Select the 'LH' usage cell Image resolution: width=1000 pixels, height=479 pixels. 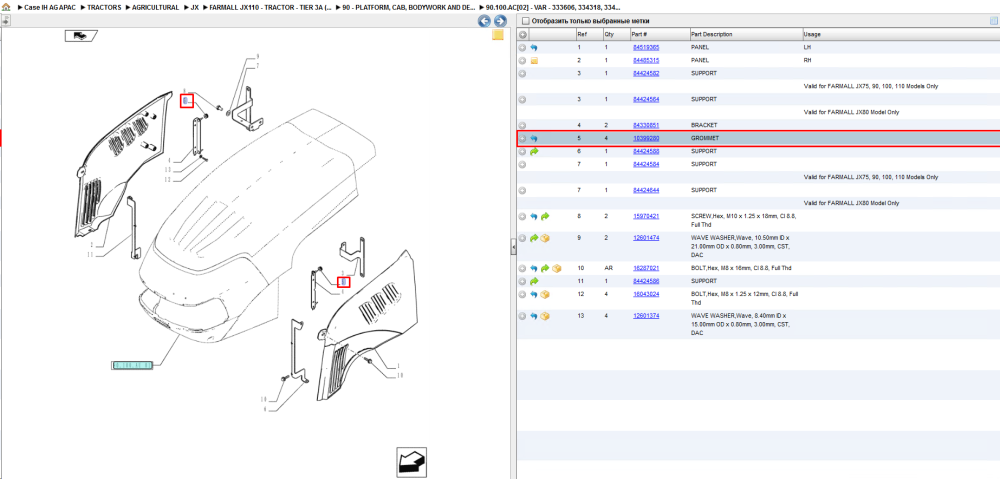[x=807, y=47]
